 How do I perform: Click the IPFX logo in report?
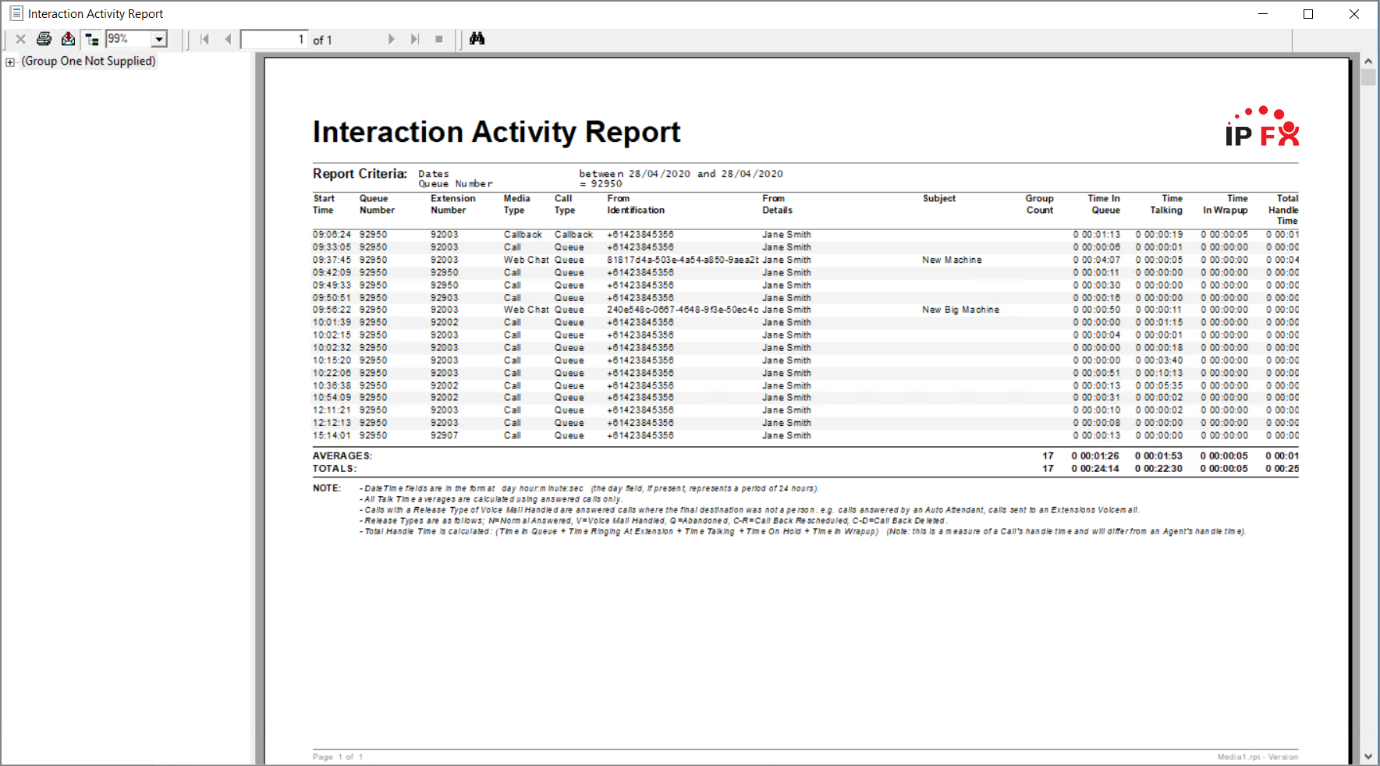(x=1262, y=126)
